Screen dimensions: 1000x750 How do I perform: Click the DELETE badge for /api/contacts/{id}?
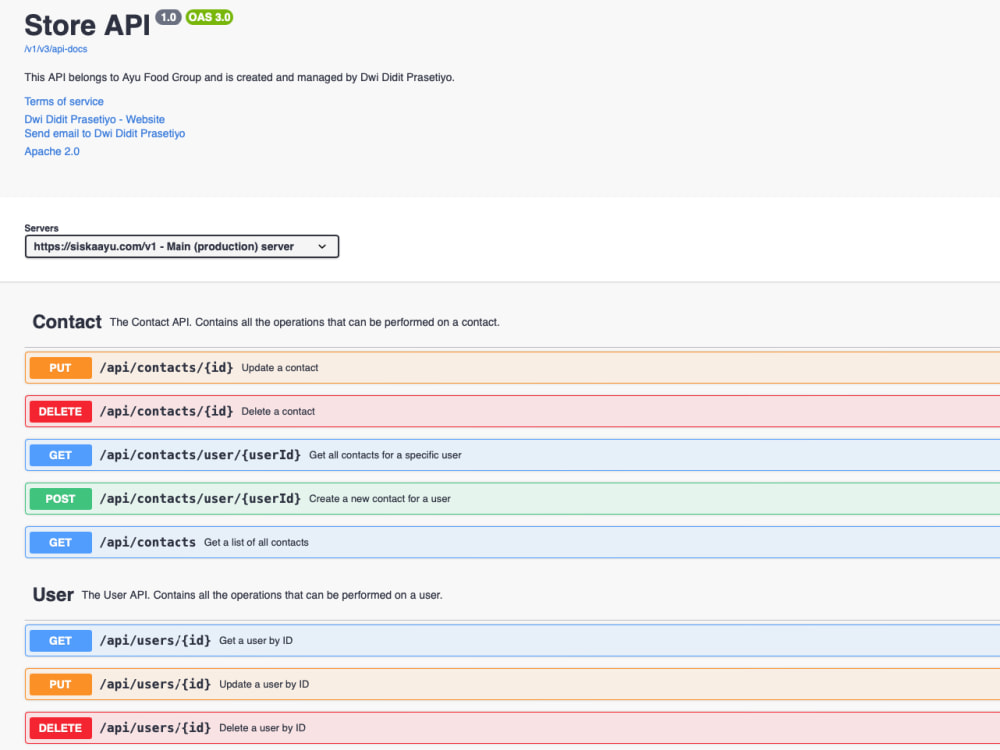[x=59, y=411]
